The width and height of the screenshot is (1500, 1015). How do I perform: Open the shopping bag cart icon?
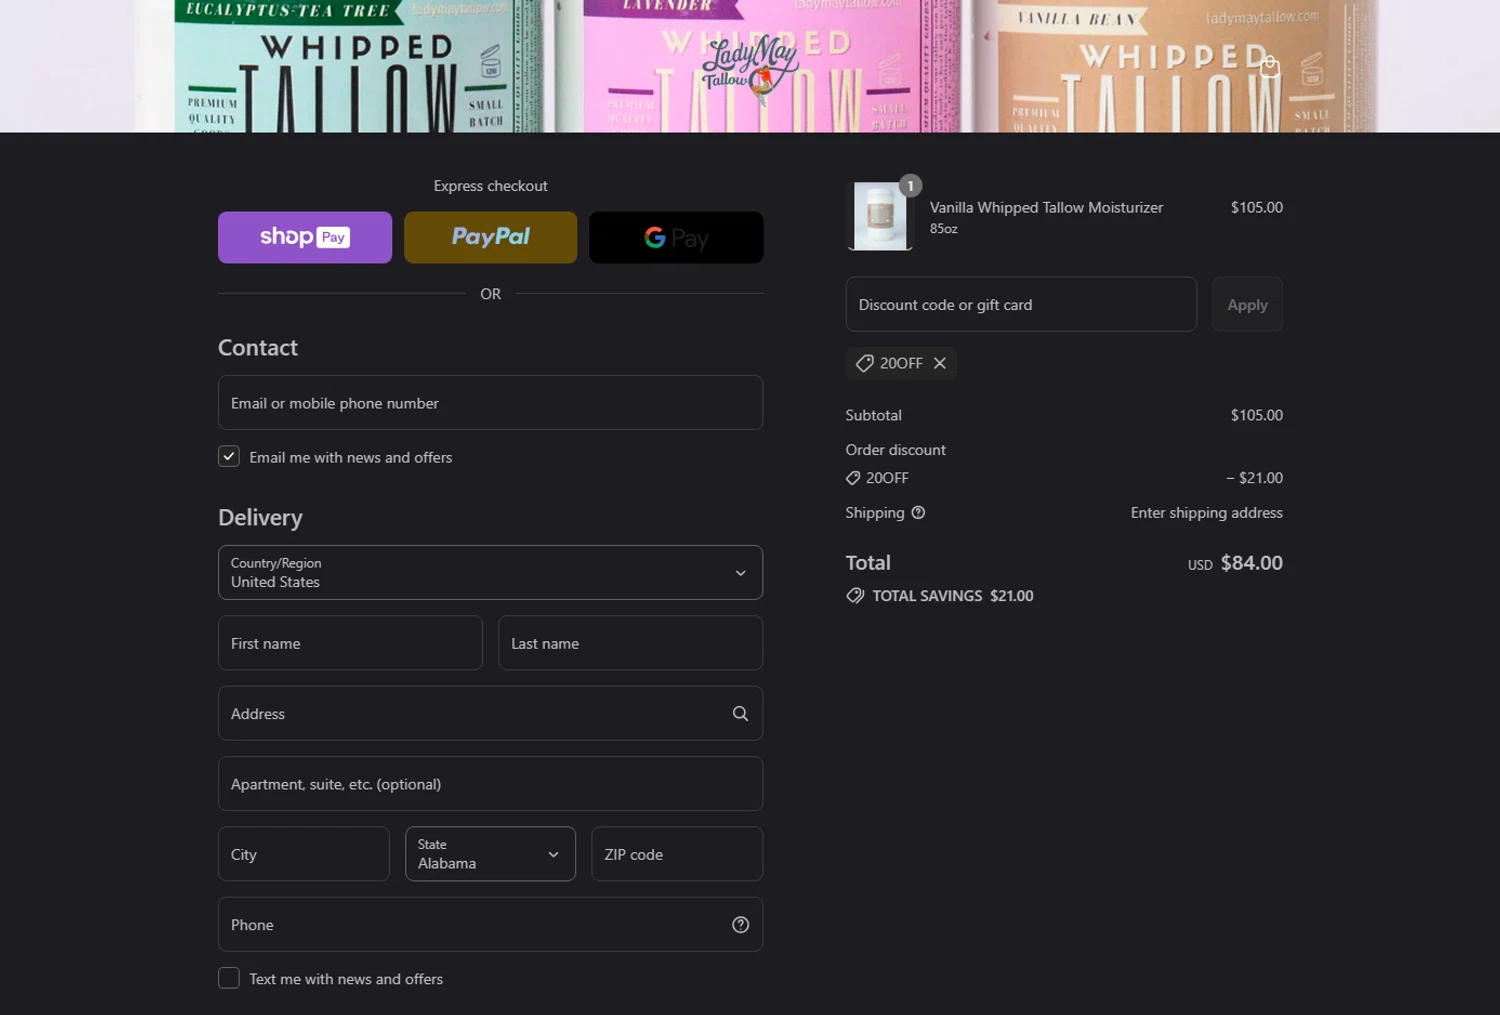[1270, 67]
